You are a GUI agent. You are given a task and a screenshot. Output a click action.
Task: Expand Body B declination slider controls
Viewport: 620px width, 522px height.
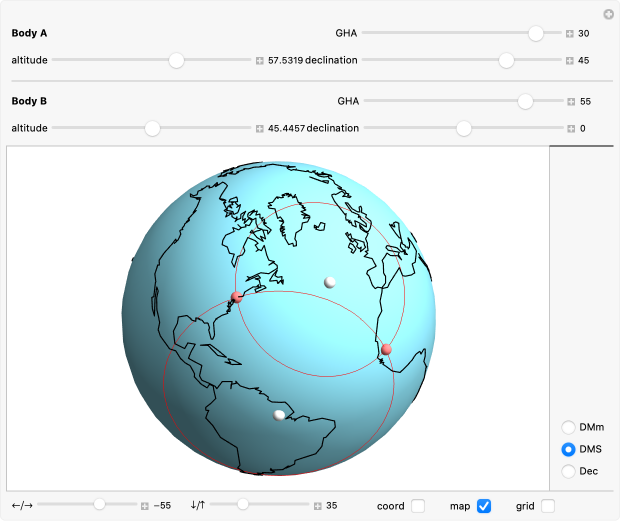point(571,129)
